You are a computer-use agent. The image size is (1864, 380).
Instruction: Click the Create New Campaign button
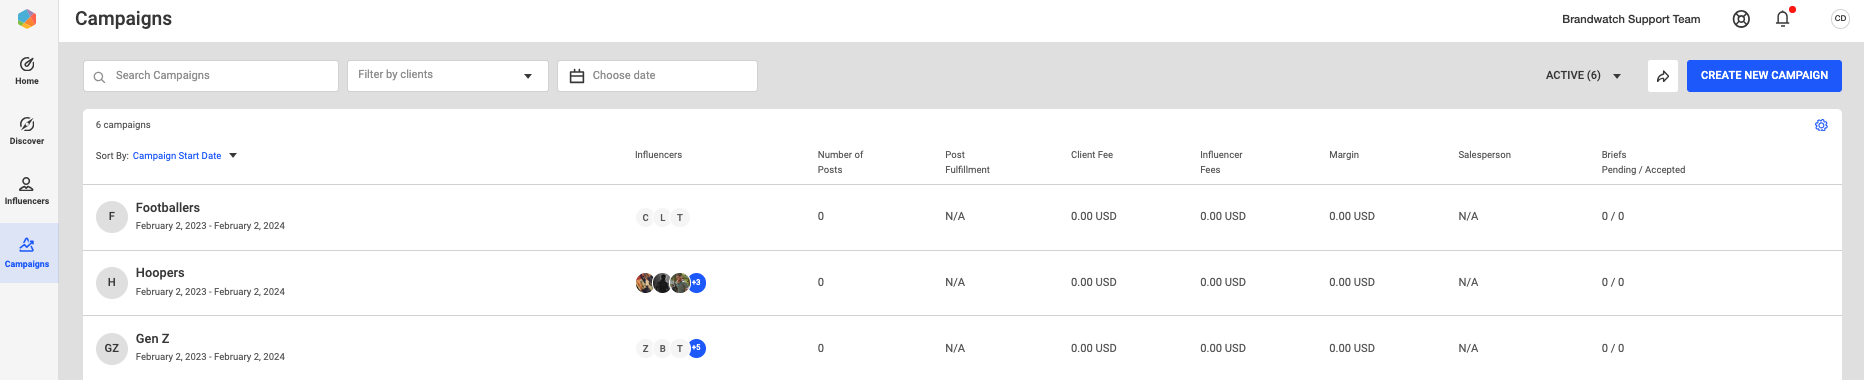point(1764,76)
